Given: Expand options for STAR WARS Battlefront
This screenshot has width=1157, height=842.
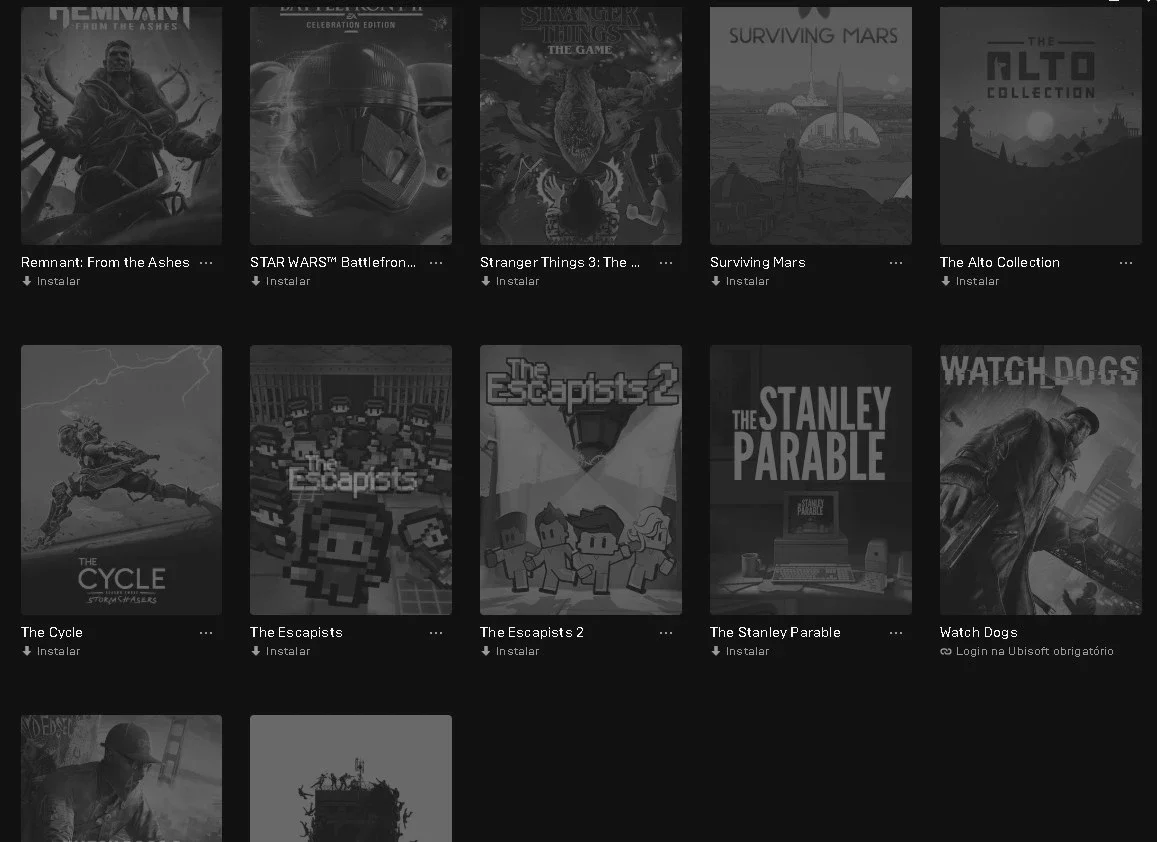Looking at the screenshot, I should pyautogui.click(x=436, y=263).
